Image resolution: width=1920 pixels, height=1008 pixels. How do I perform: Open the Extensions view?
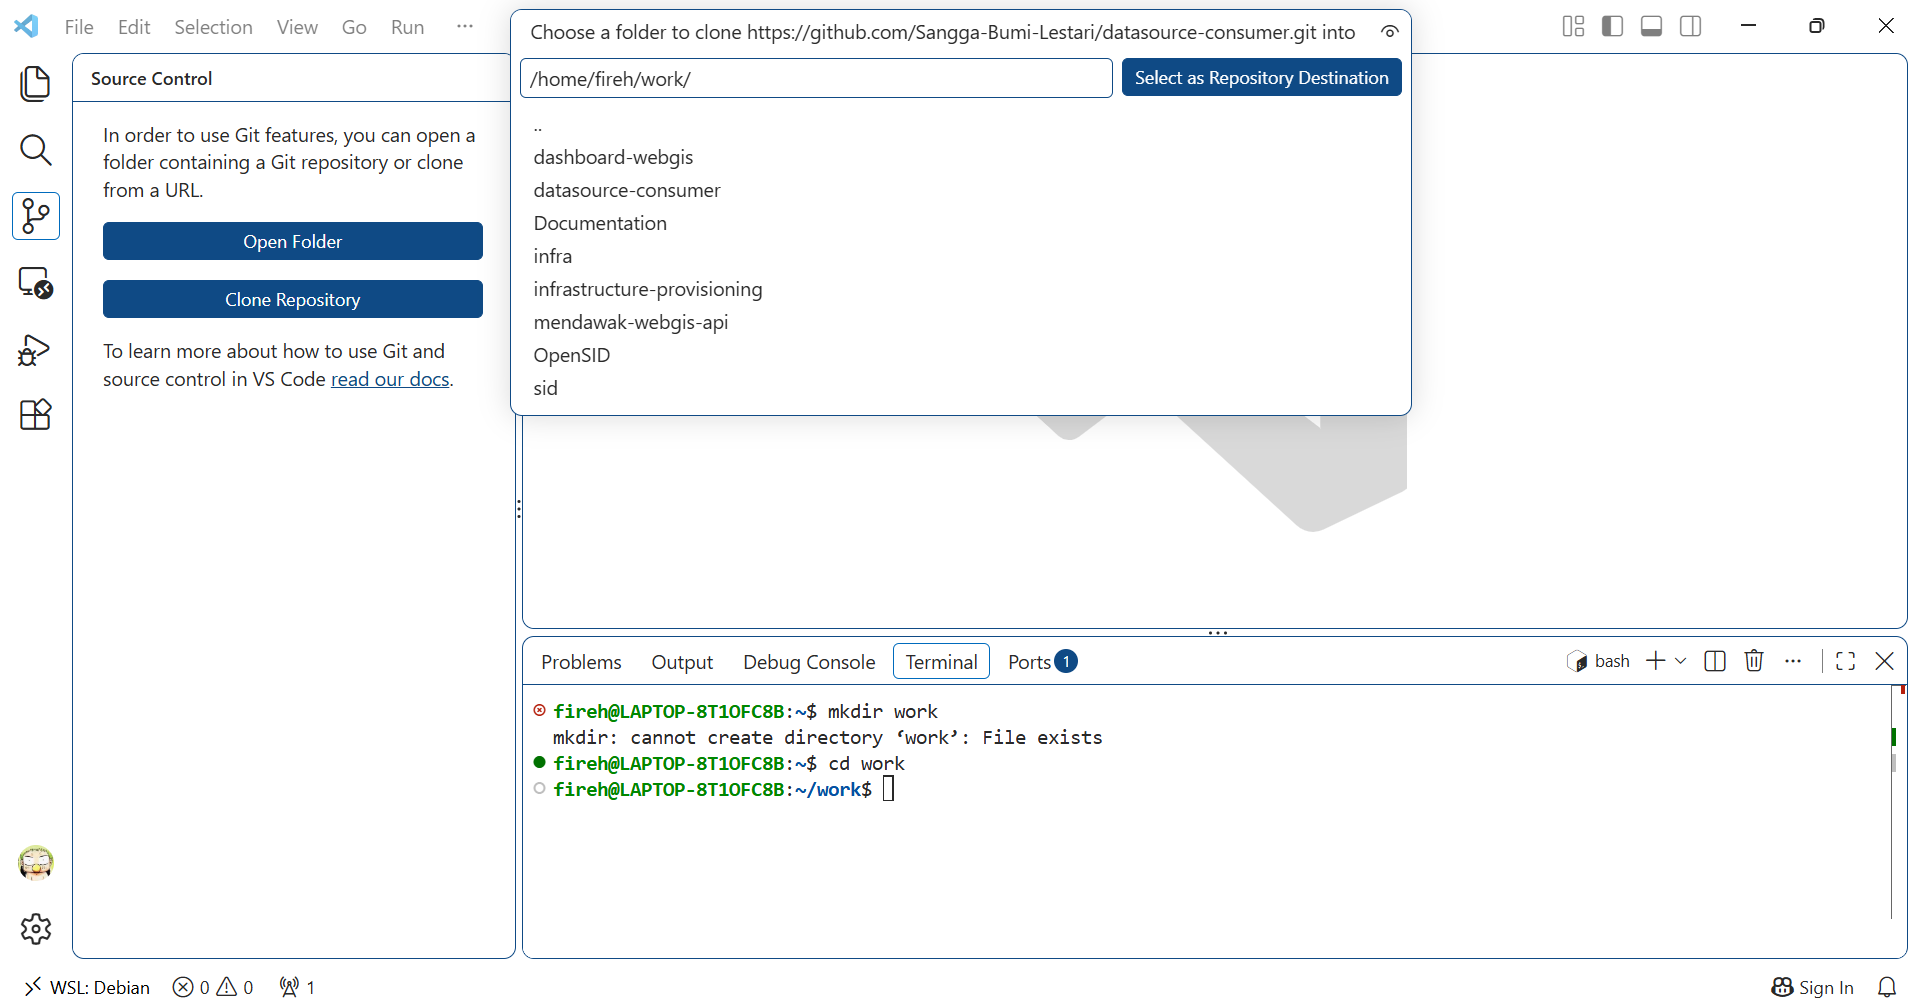[35, 415]
